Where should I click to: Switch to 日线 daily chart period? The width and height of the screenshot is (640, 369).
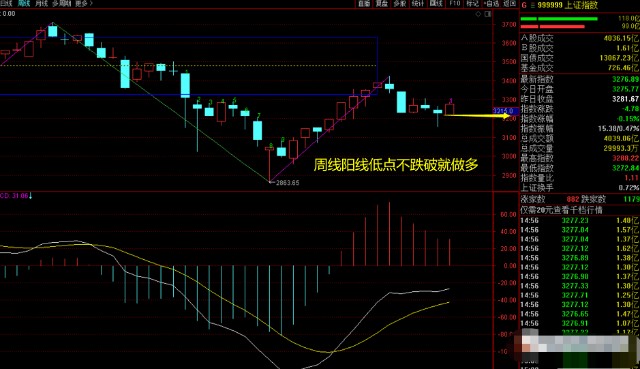pyautogui.click(x=7, y=3)
